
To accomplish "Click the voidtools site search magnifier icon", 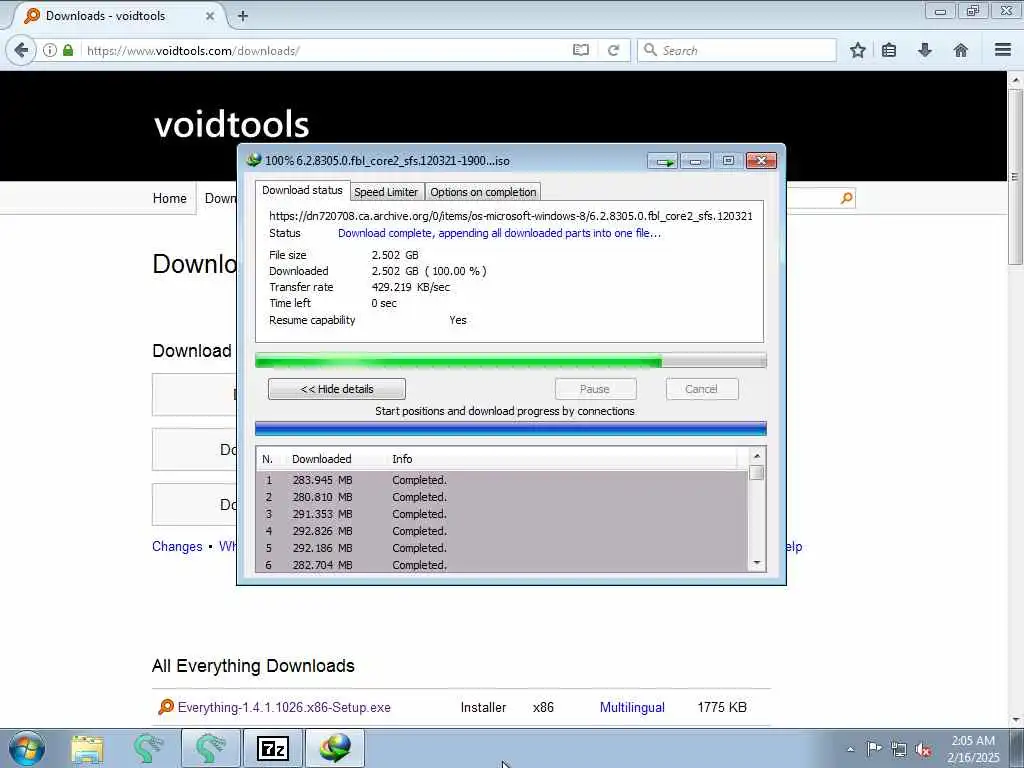I will [x=846, y=198].
